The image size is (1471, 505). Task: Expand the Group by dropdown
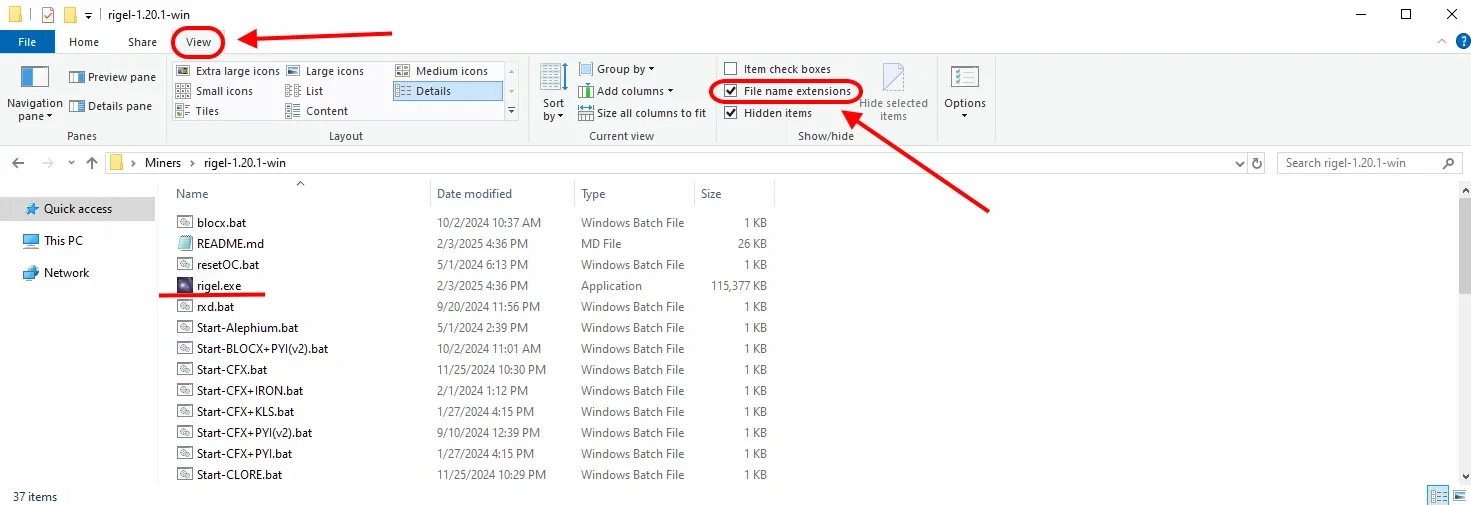point(625,69)
